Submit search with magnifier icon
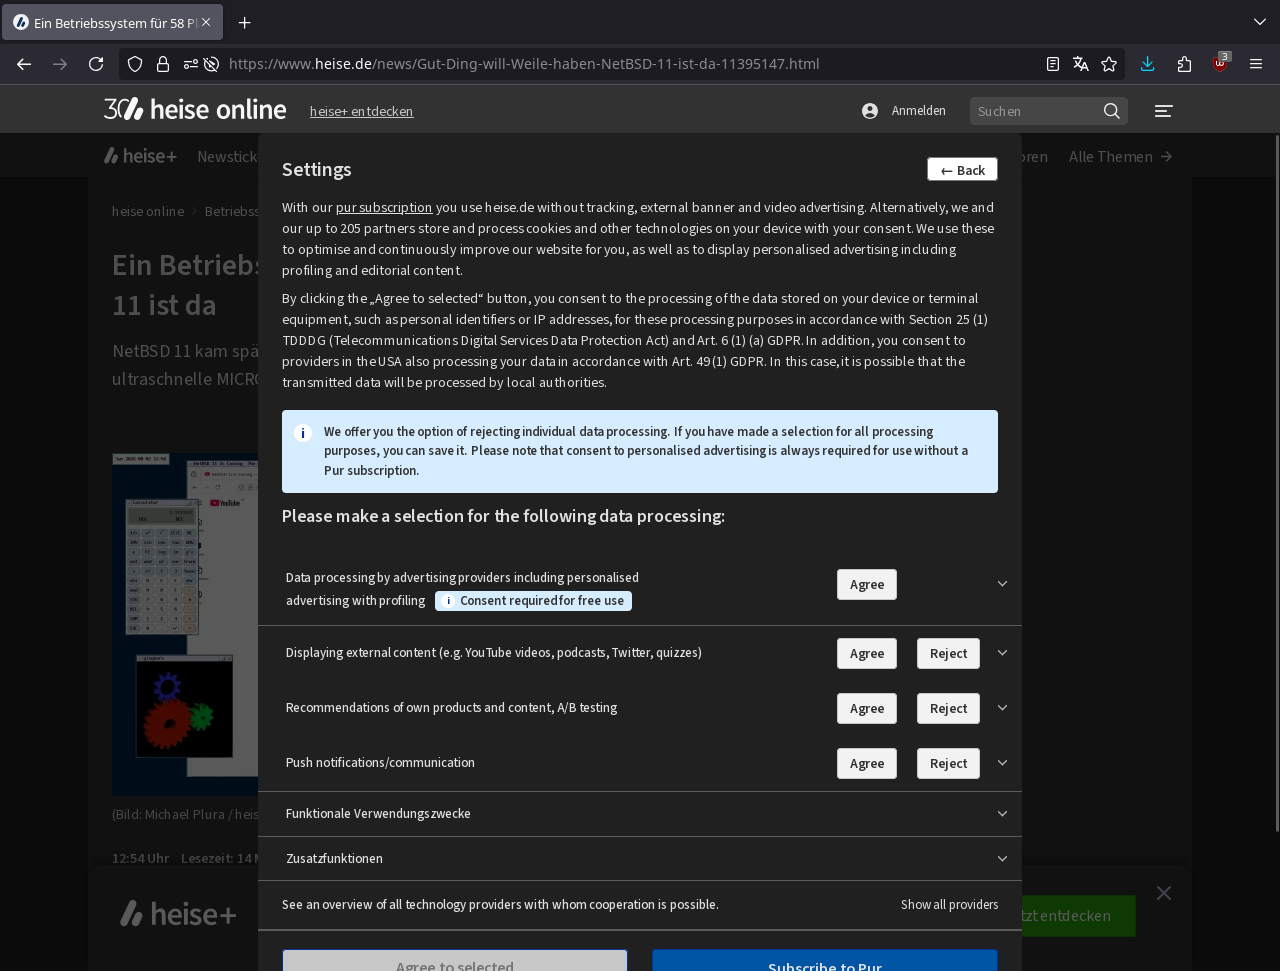 click(x=1112, y=111)
